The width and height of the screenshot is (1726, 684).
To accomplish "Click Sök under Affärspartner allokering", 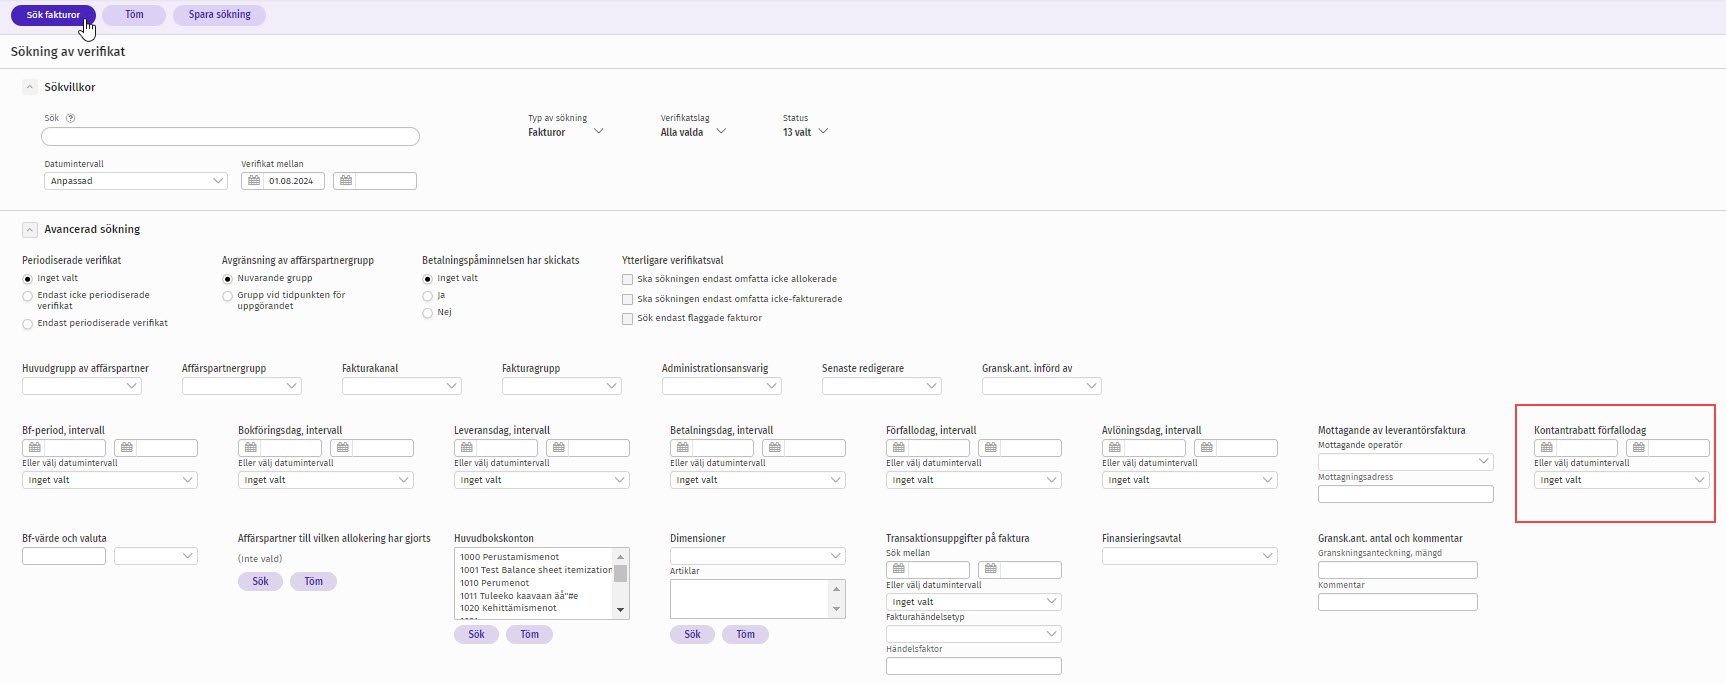I will tap(261, 581).
